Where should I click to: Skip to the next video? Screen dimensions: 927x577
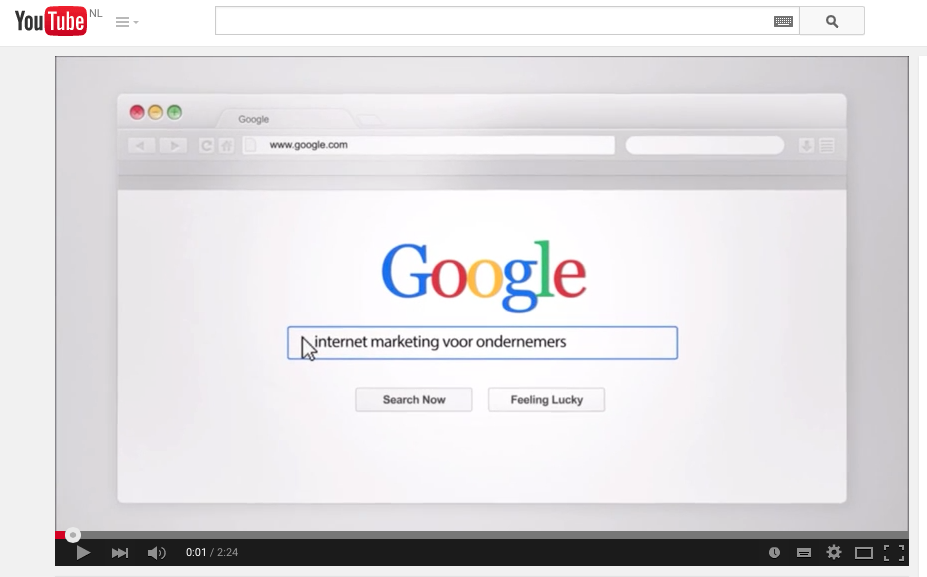click(x=119, y=553)
